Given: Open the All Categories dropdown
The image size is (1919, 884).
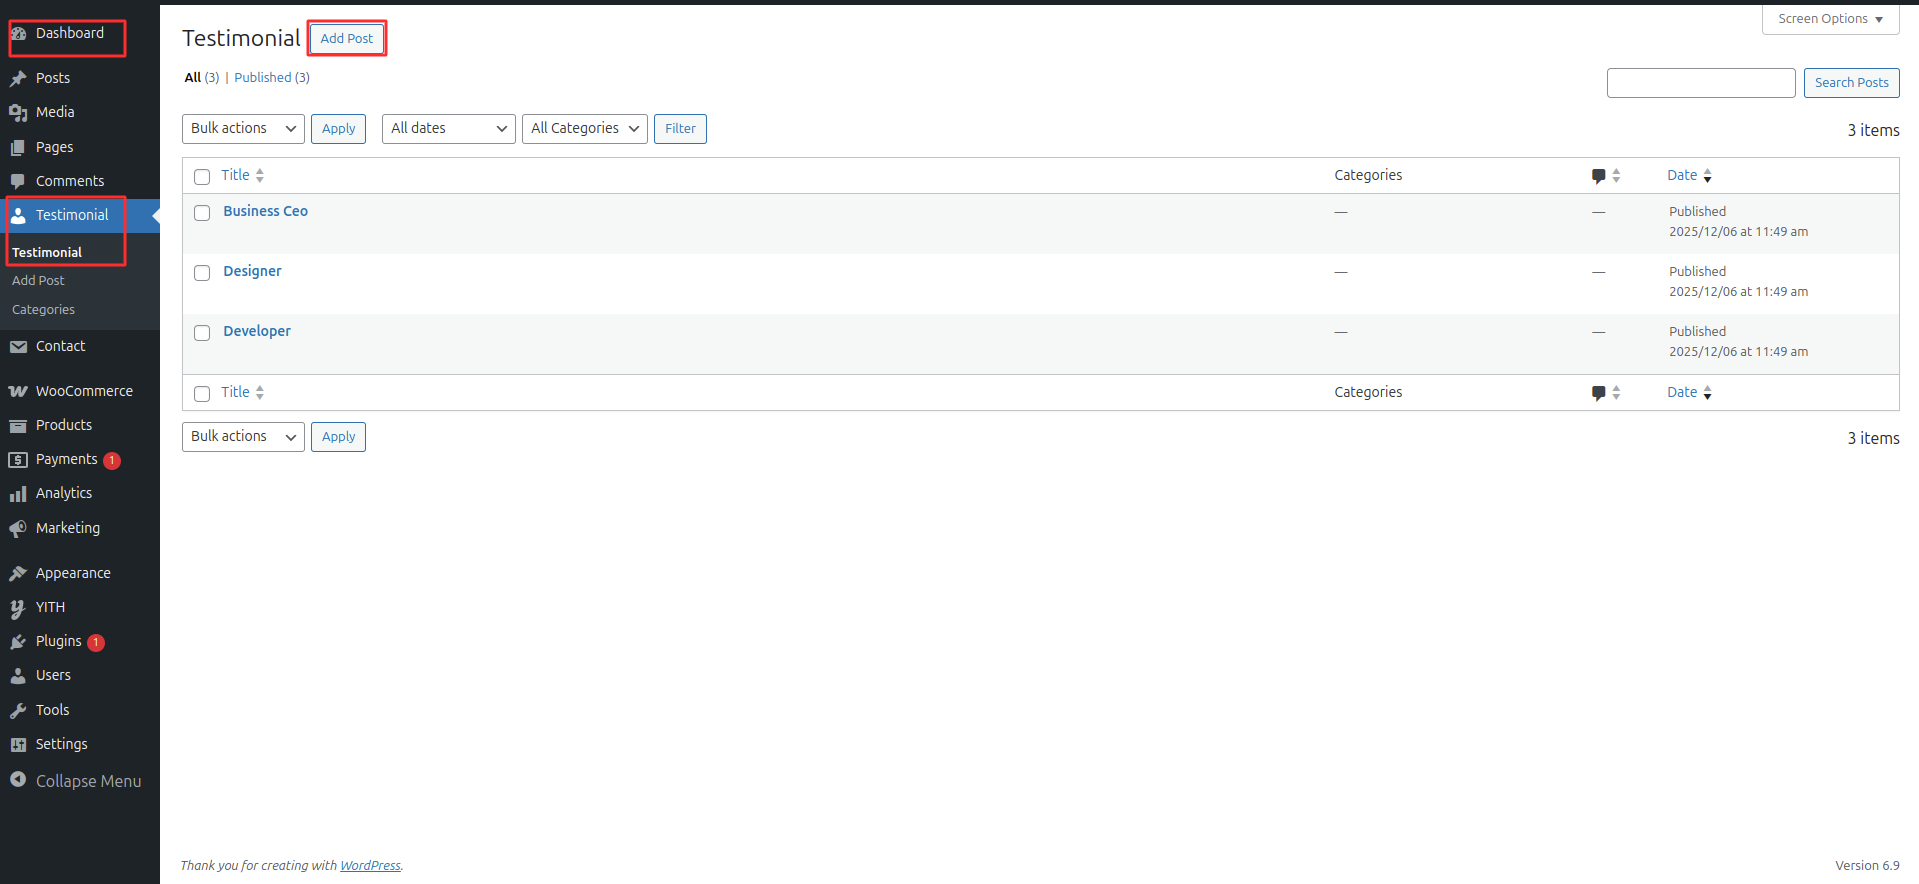Looking at the screenshot, I should pos(584,129).
